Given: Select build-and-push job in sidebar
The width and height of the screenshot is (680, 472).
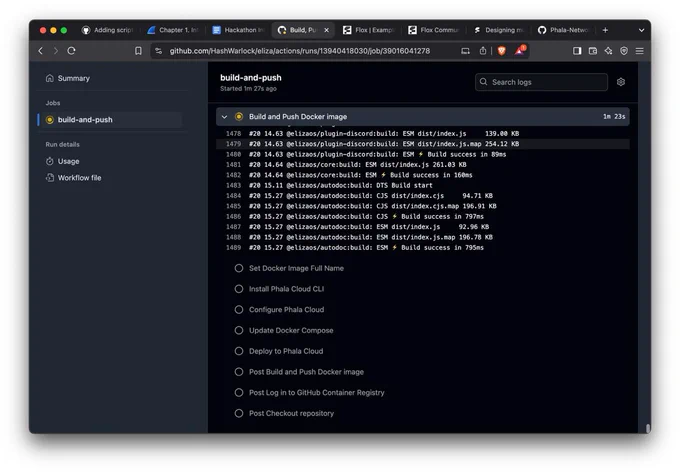Looking at the screenshot, I should [110, 120].
